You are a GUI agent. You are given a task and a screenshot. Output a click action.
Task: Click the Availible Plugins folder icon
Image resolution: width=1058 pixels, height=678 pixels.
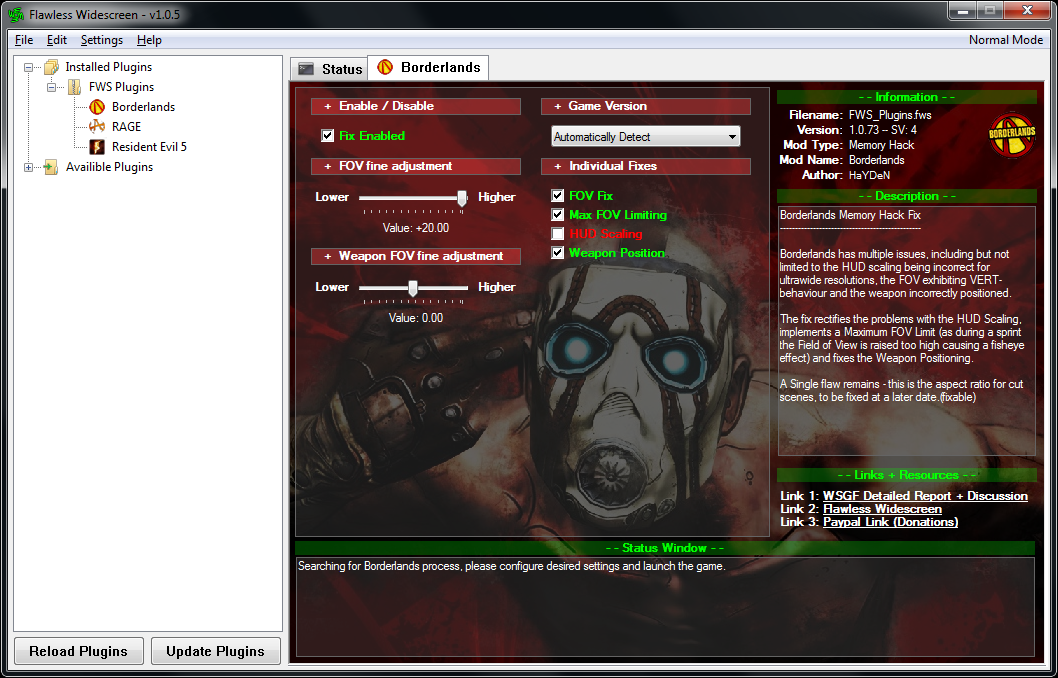coord(51,167)
